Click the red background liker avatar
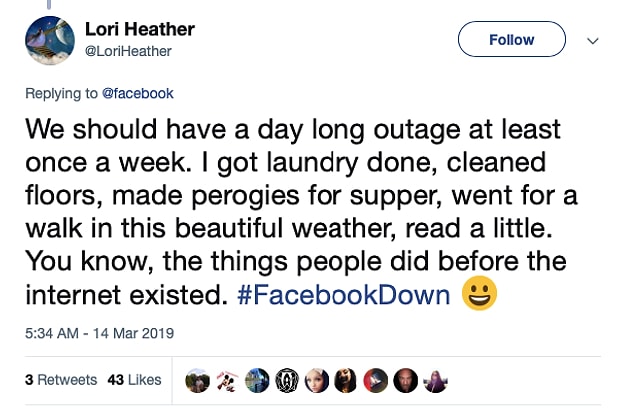Image resolution: width=635 pixels, height=410 pixels. tap(376, 380)
